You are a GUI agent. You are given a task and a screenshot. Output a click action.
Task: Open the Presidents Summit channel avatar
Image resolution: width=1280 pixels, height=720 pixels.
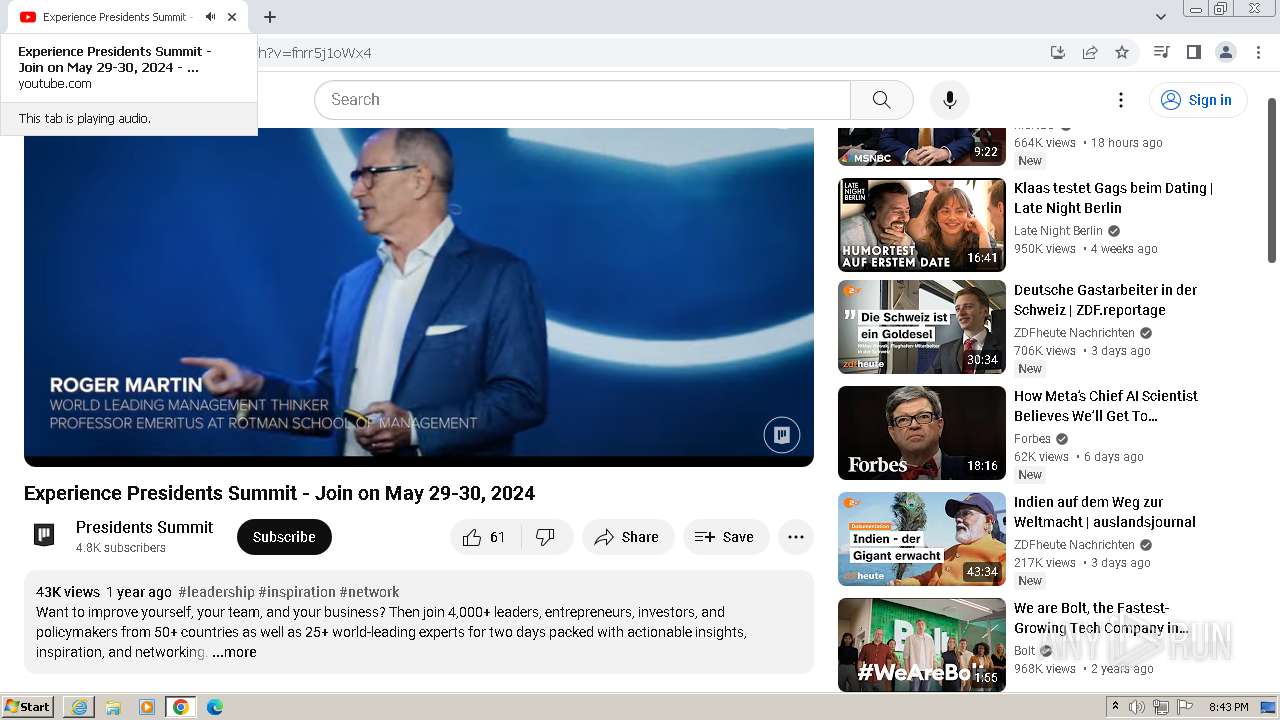[44, 535]
